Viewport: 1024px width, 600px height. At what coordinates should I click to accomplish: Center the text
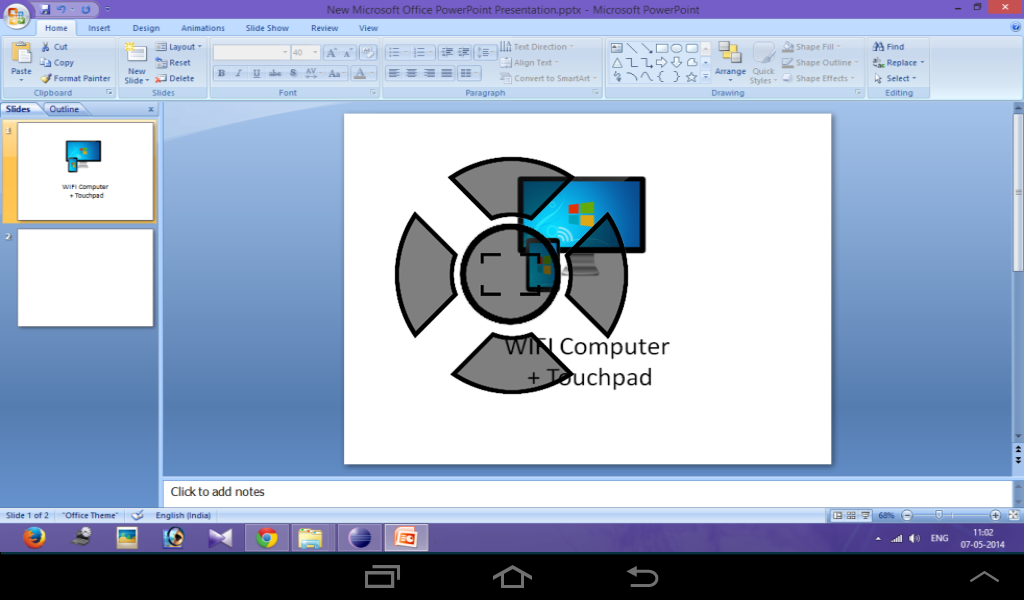411,73
